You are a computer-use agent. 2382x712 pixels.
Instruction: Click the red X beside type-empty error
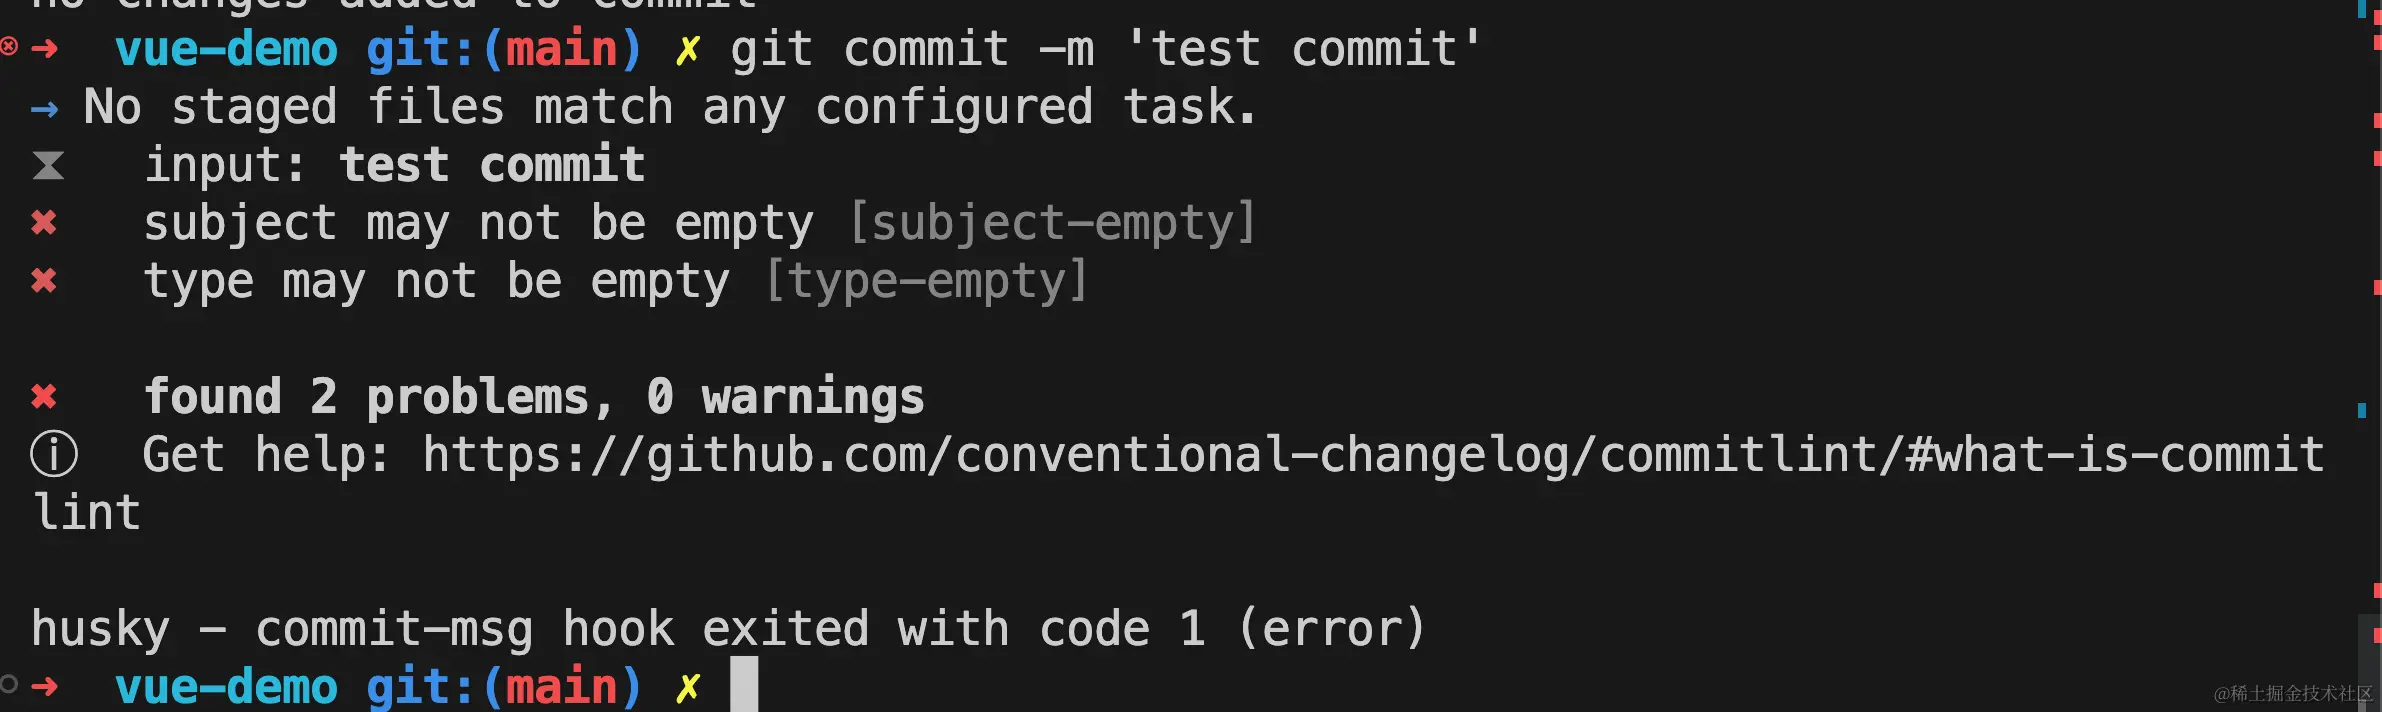pyautogui.click(x=44, y=280)
